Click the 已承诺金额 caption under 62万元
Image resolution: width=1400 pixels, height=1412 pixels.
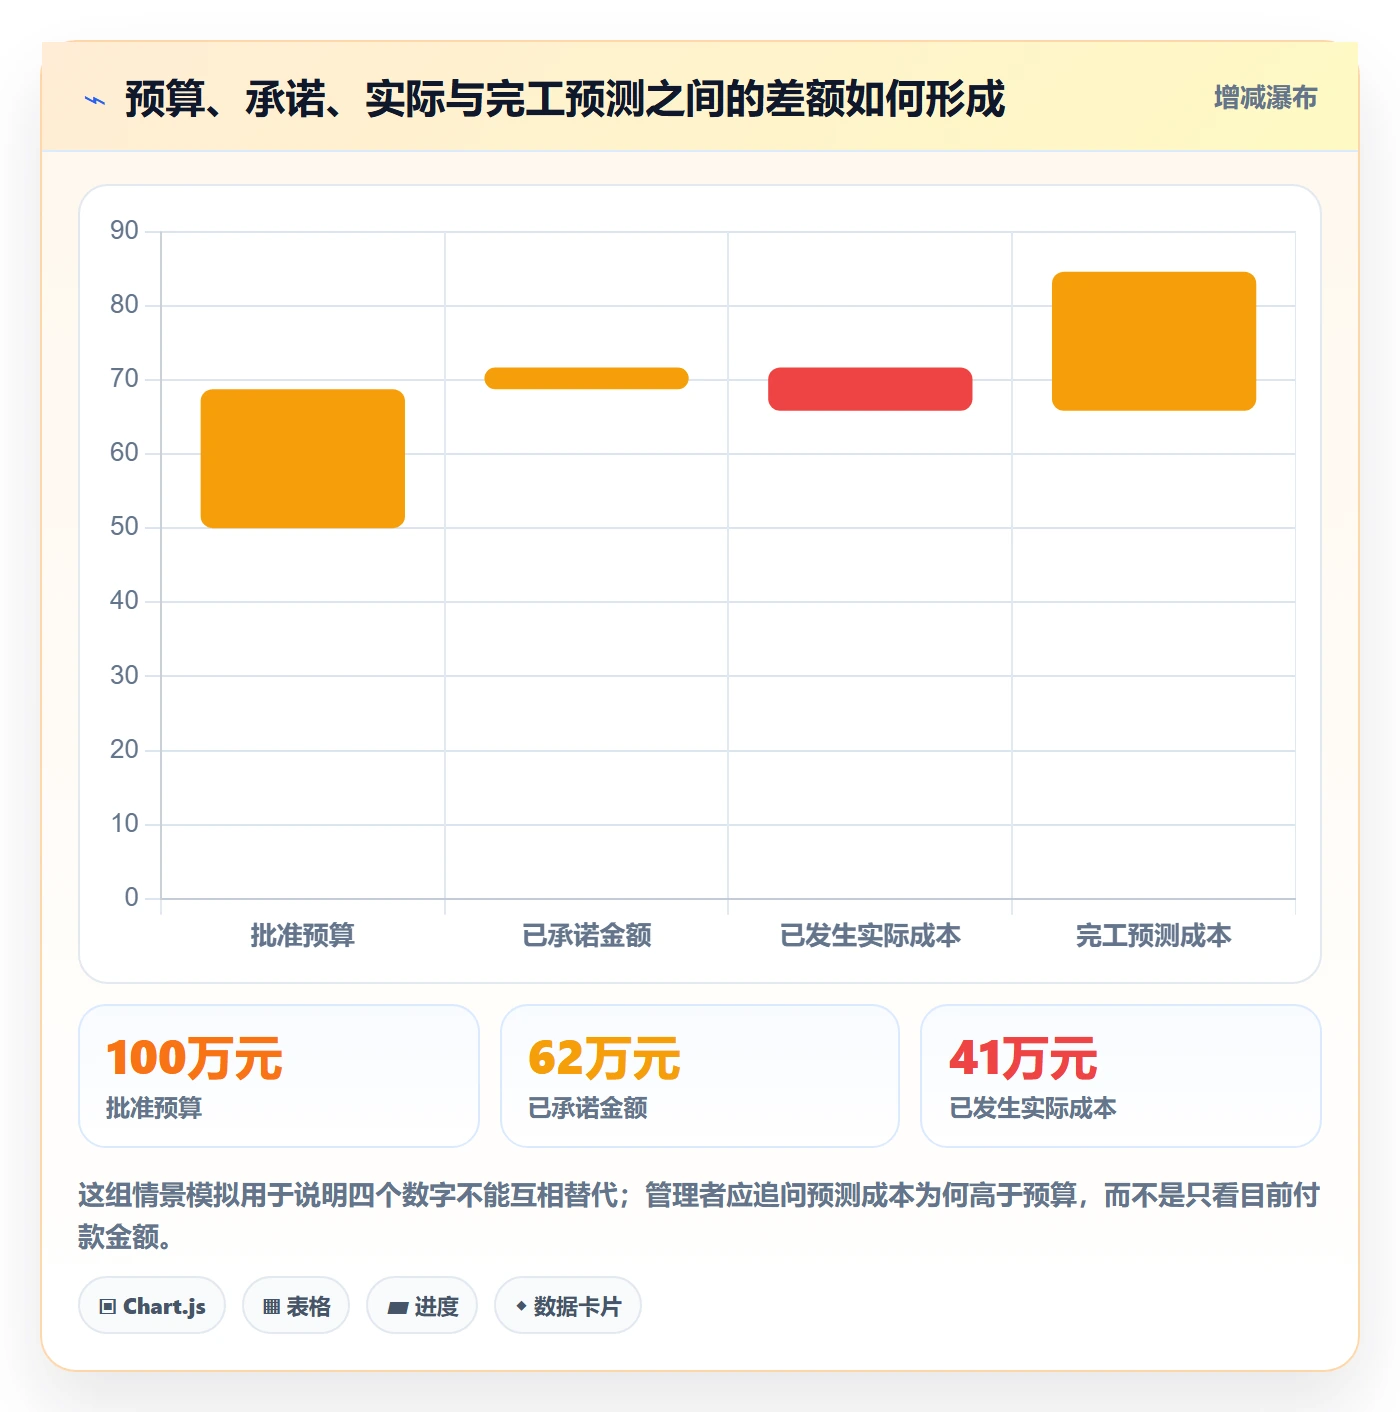588,1108
